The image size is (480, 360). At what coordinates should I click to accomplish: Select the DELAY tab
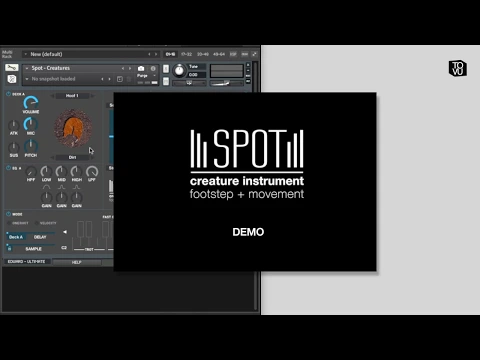point(40,237)
